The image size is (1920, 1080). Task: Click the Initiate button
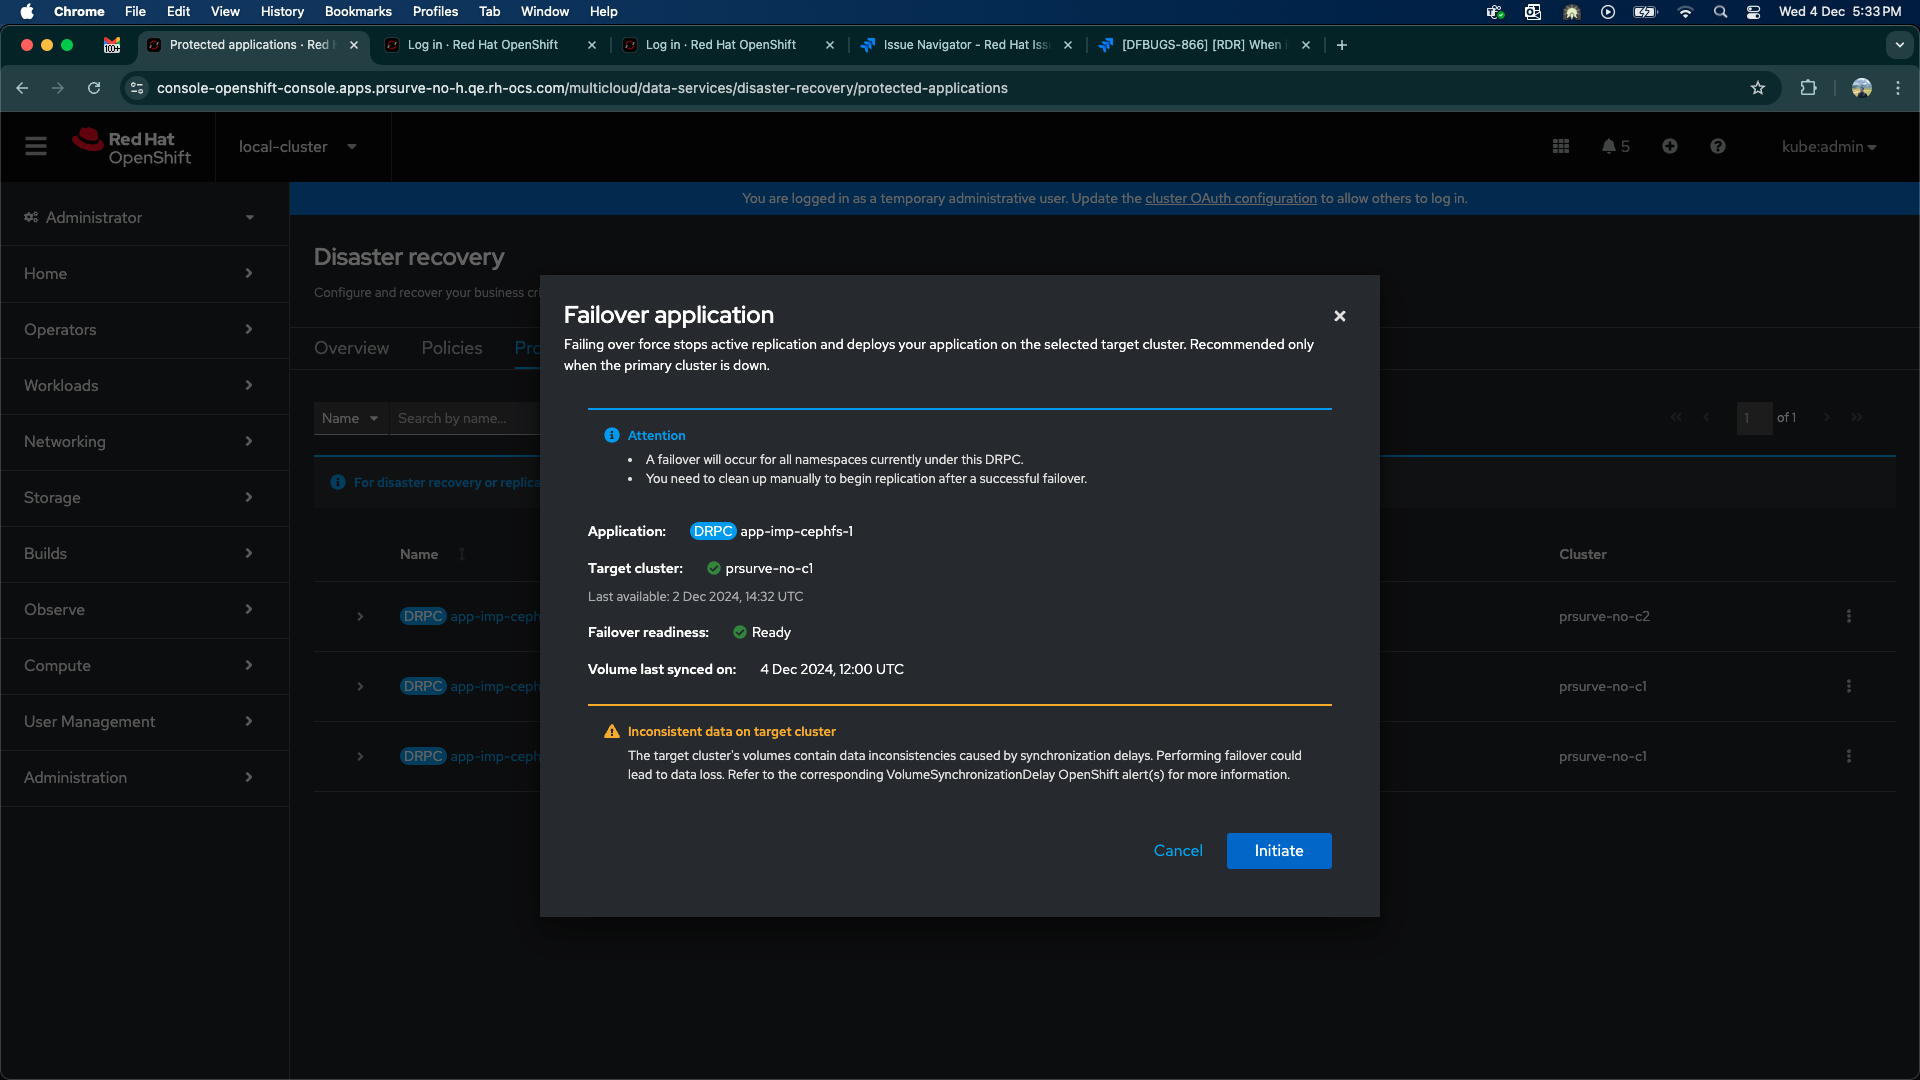coord(1279,851)
